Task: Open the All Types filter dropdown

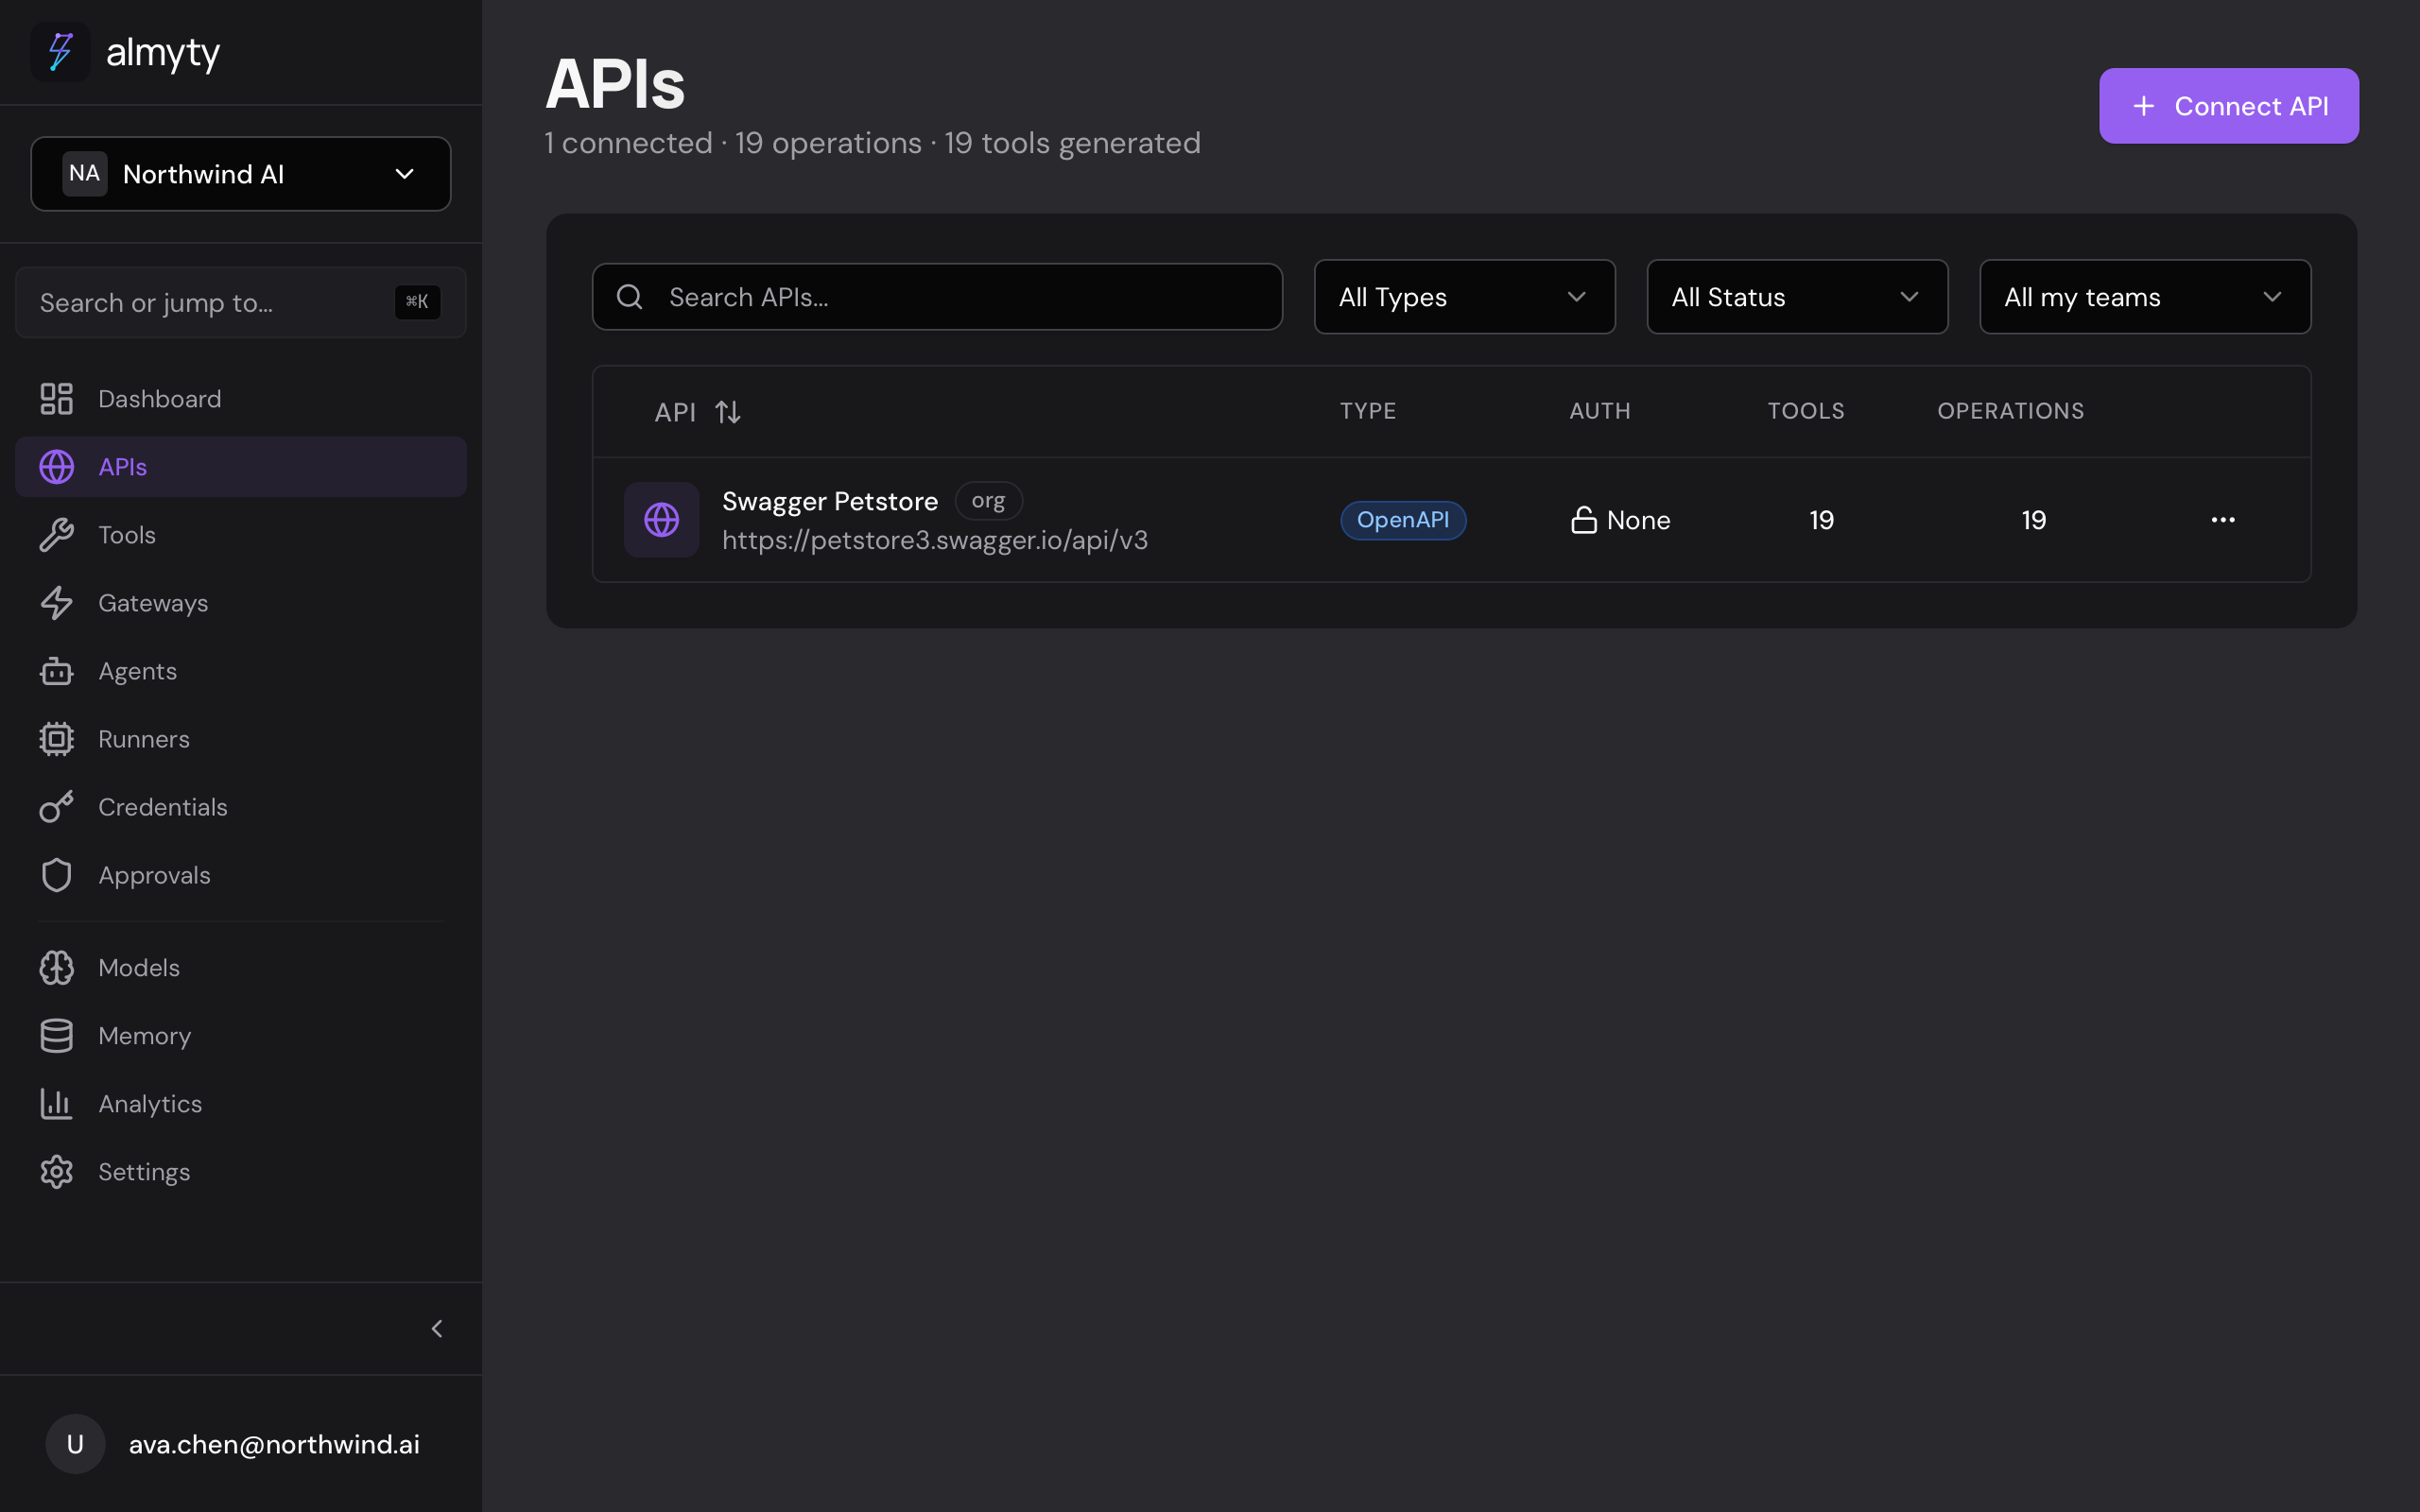Action: pyautogui.click(x=1464, y=297)
